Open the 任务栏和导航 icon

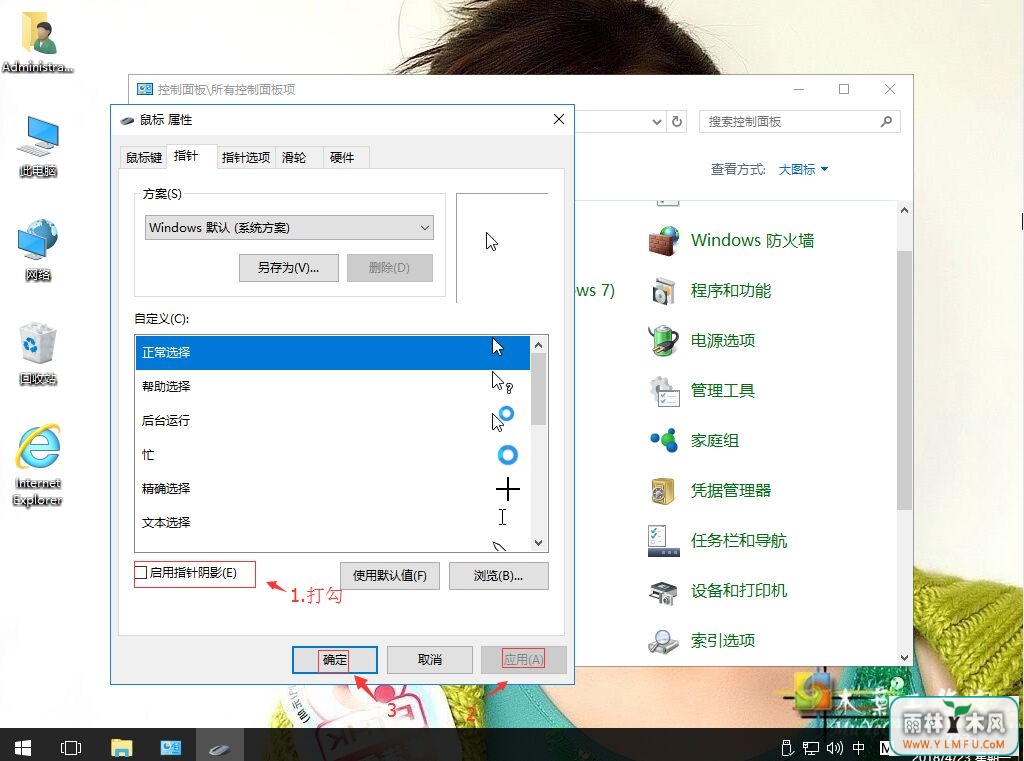[664, 541]
